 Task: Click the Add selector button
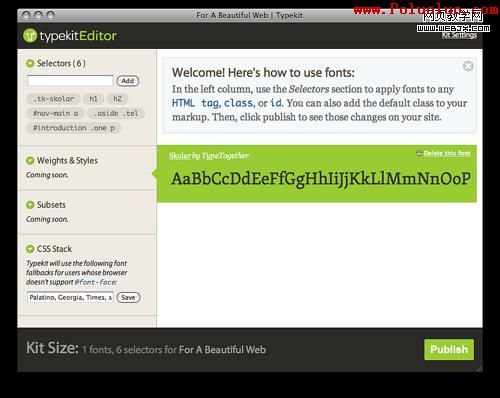click(x=128, y=81)
